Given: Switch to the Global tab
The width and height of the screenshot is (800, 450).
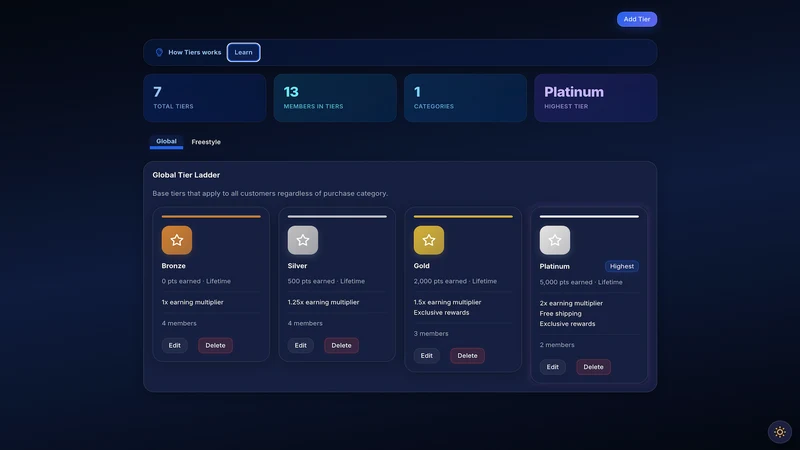Looking at the screenshot, I should pyautogui.click(x=166, y=141).
